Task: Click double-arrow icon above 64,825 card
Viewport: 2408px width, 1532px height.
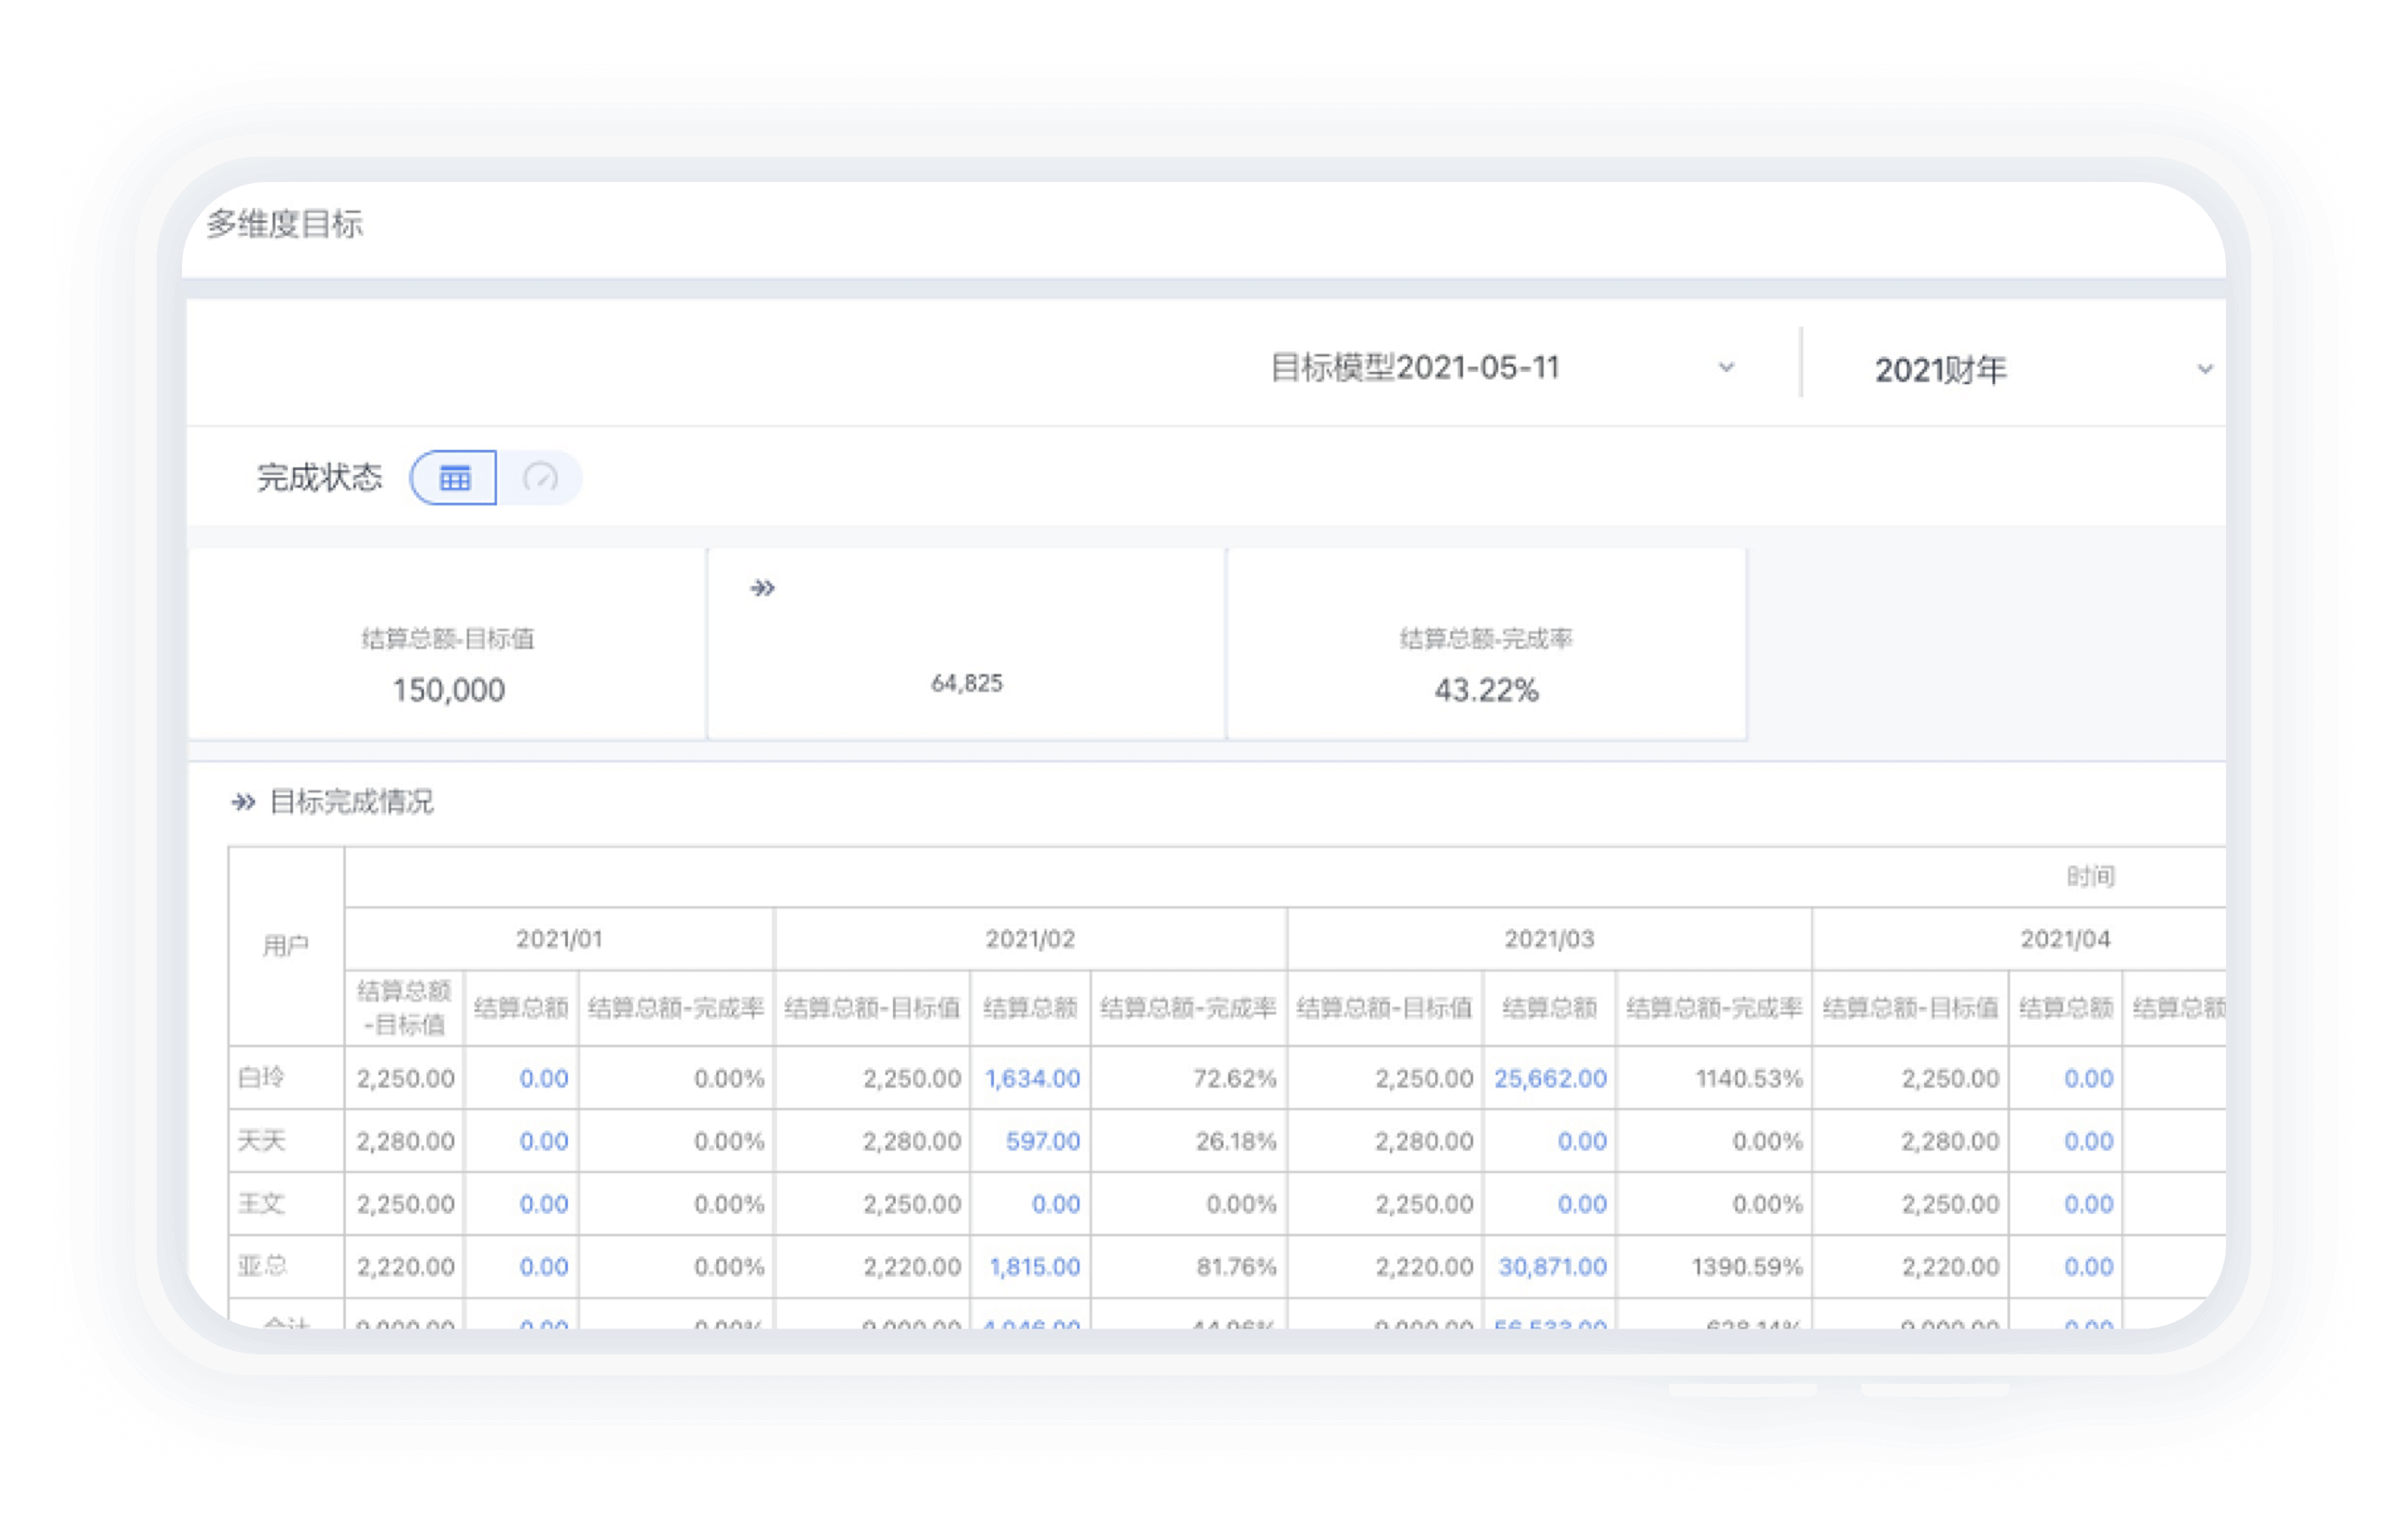Action: tap(762, 588)
